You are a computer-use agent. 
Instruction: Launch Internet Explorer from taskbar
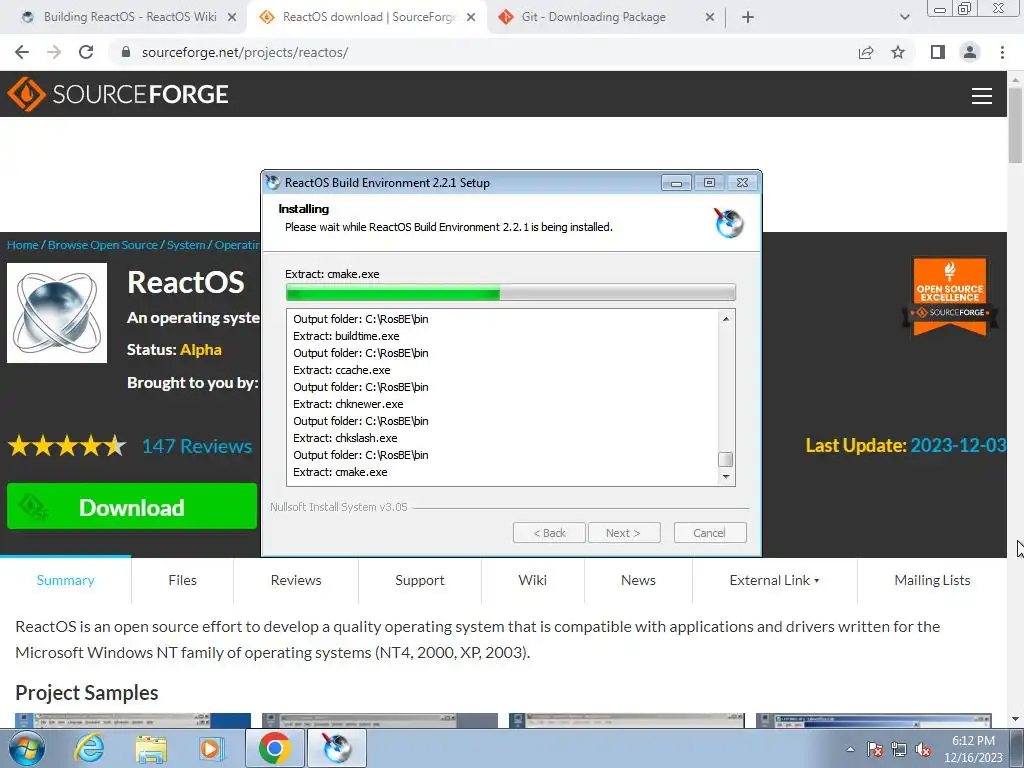(x=89, y=748)
